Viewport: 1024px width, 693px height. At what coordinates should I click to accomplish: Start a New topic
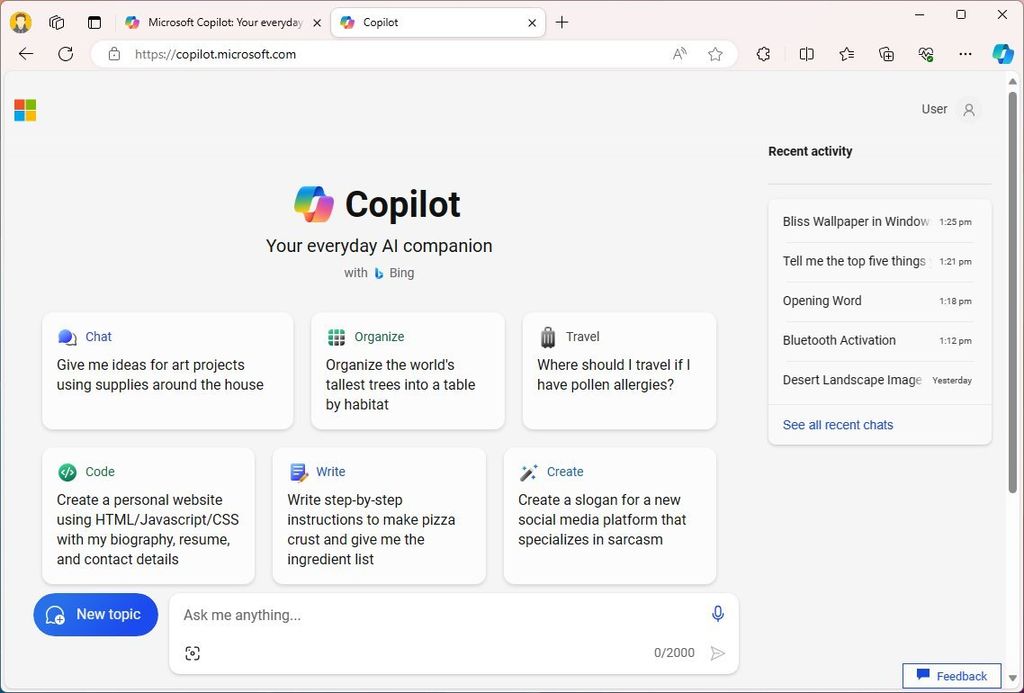[95, 614]
